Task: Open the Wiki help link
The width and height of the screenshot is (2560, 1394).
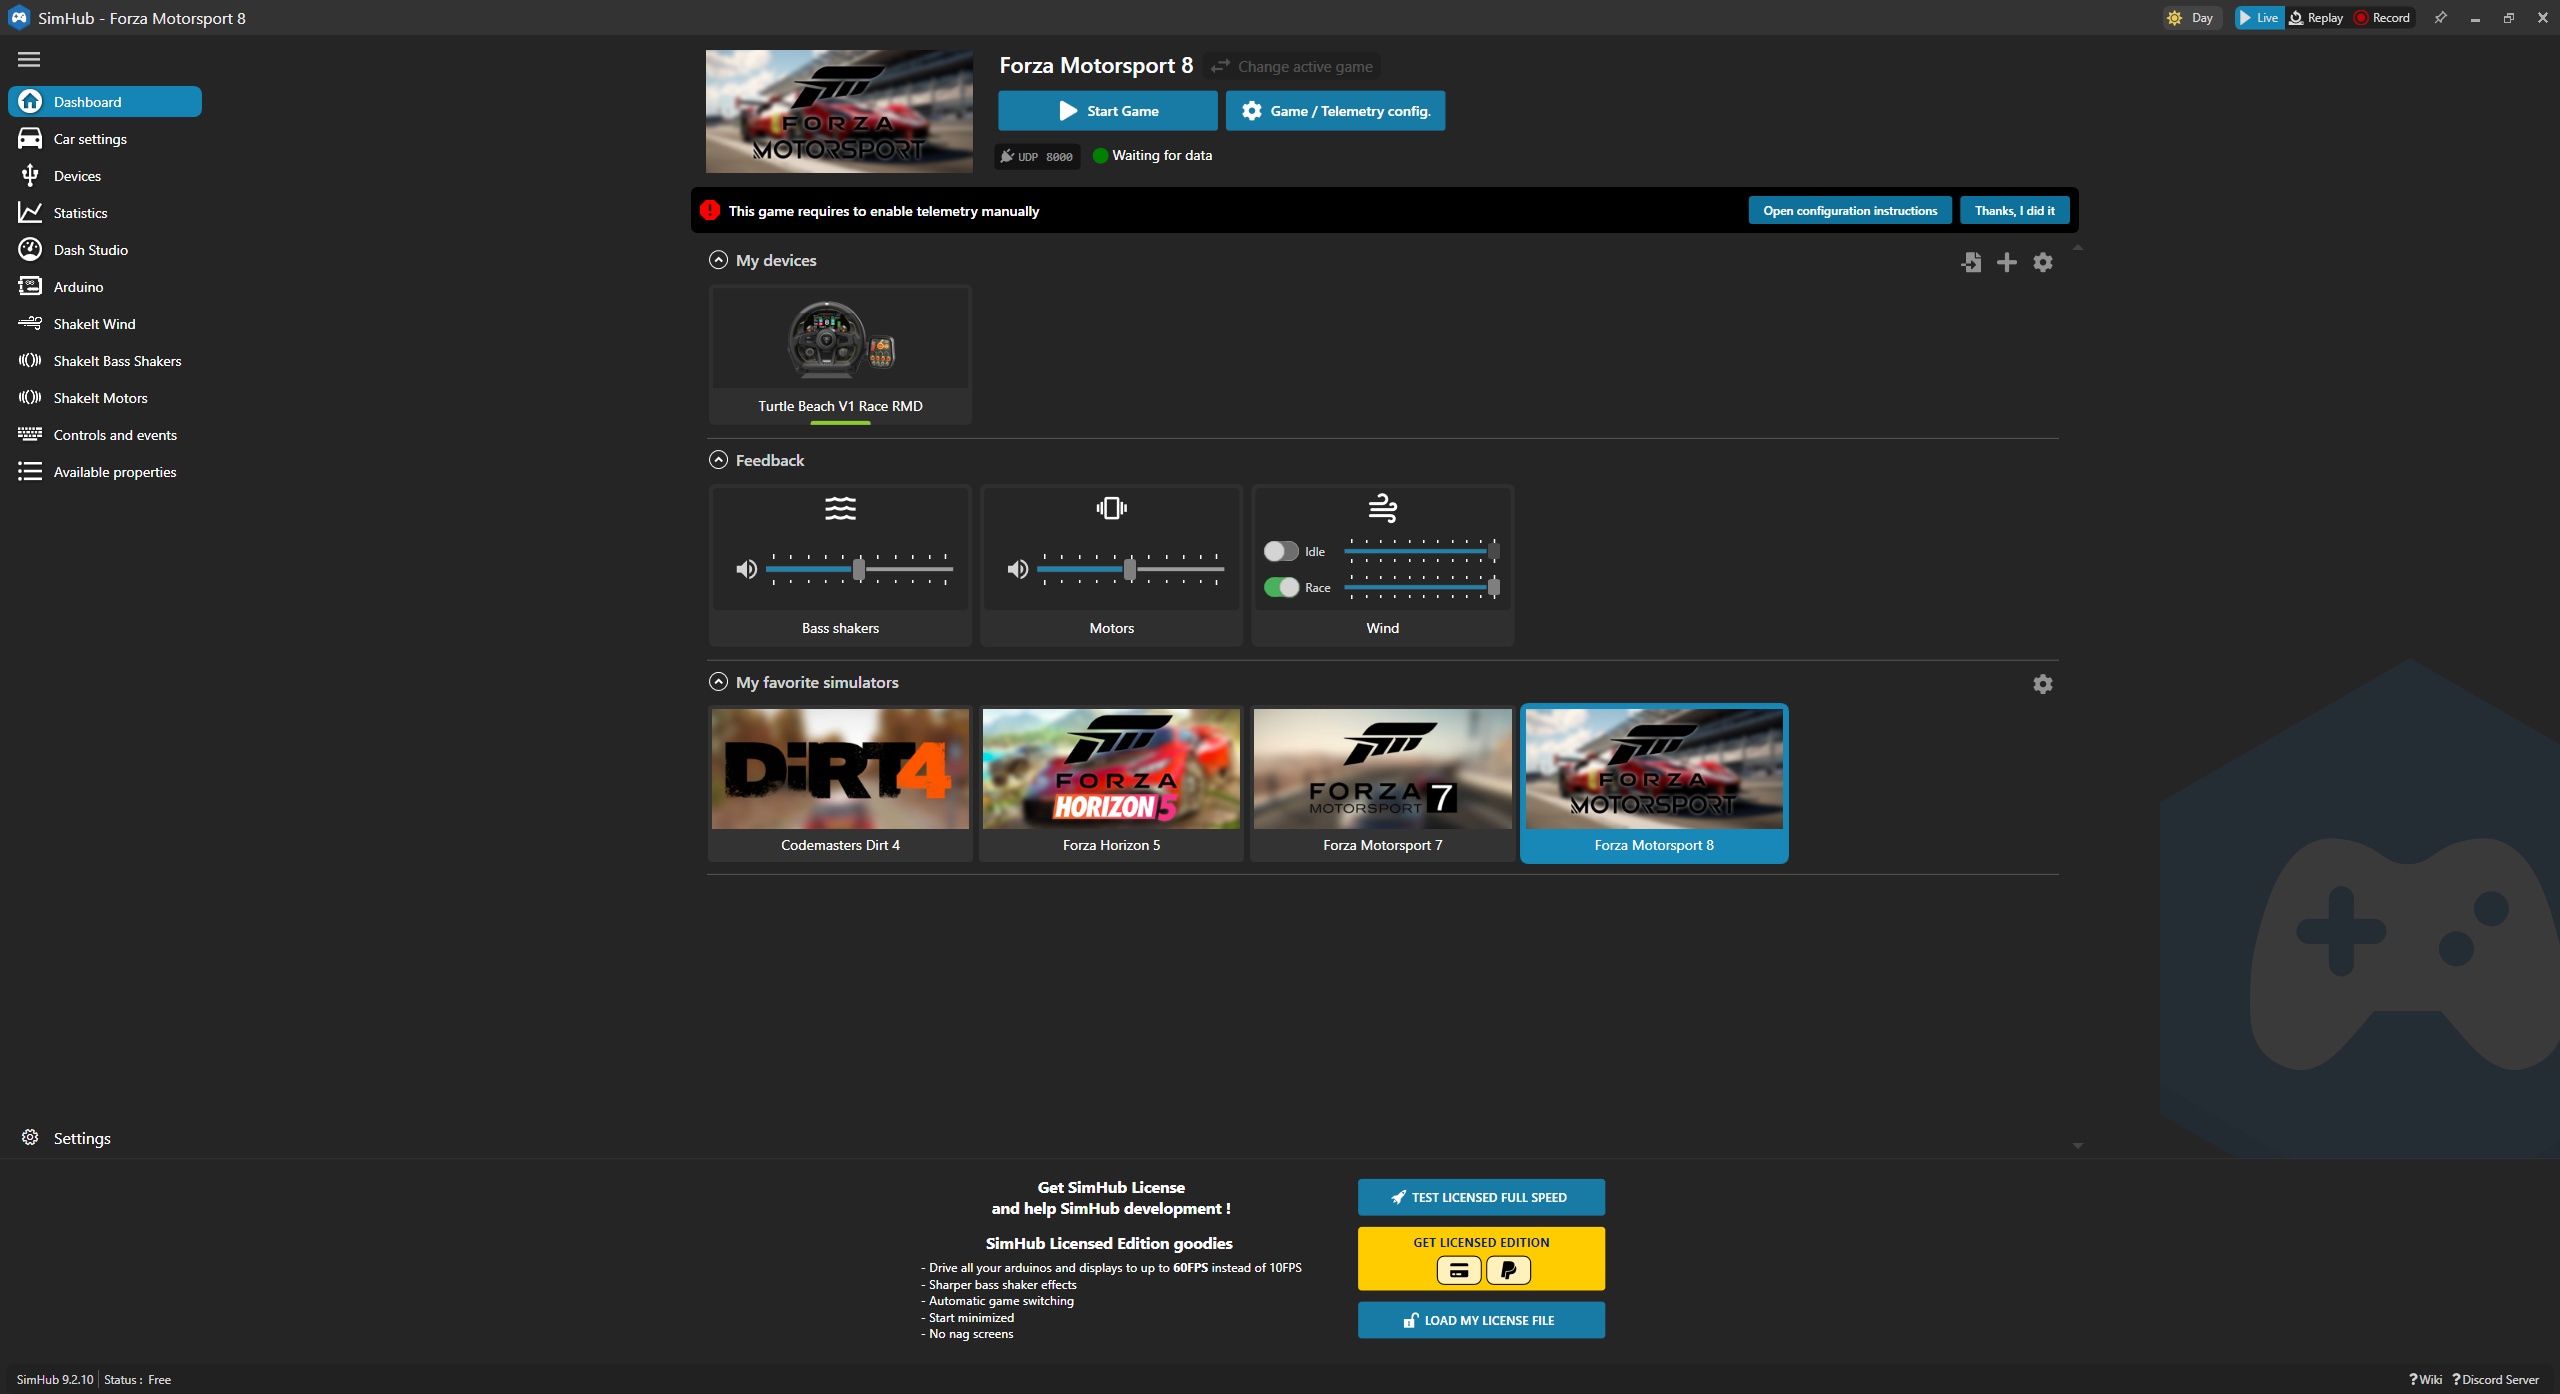Action: click(x=2426, y=1379)
